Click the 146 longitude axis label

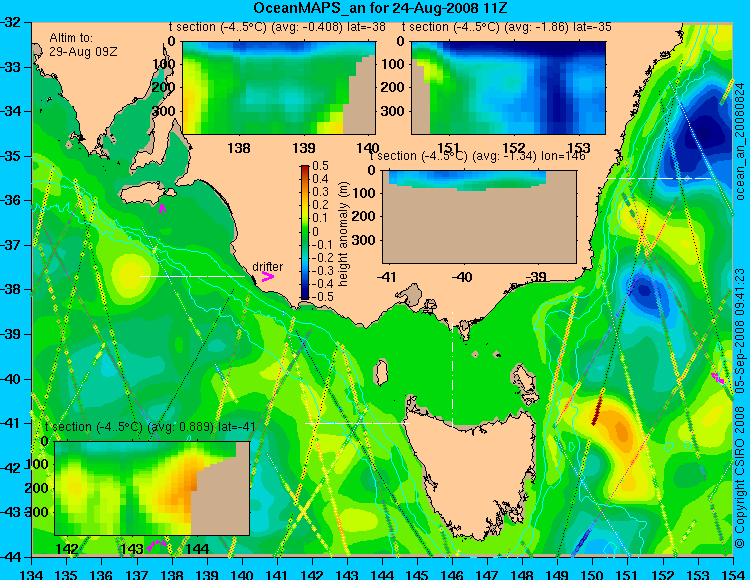pyautogui.click(x=452, y=574)
